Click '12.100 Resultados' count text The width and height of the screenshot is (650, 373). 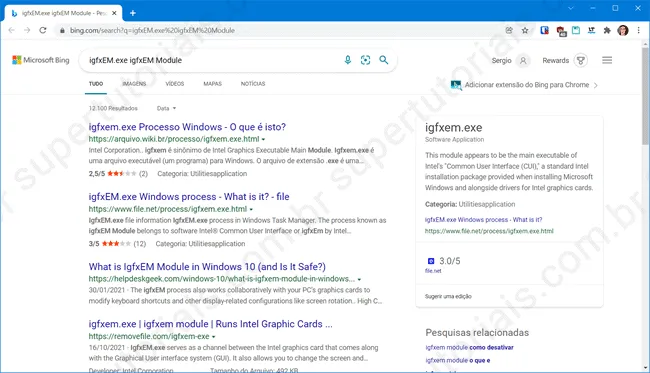click(x=113, y=108)
